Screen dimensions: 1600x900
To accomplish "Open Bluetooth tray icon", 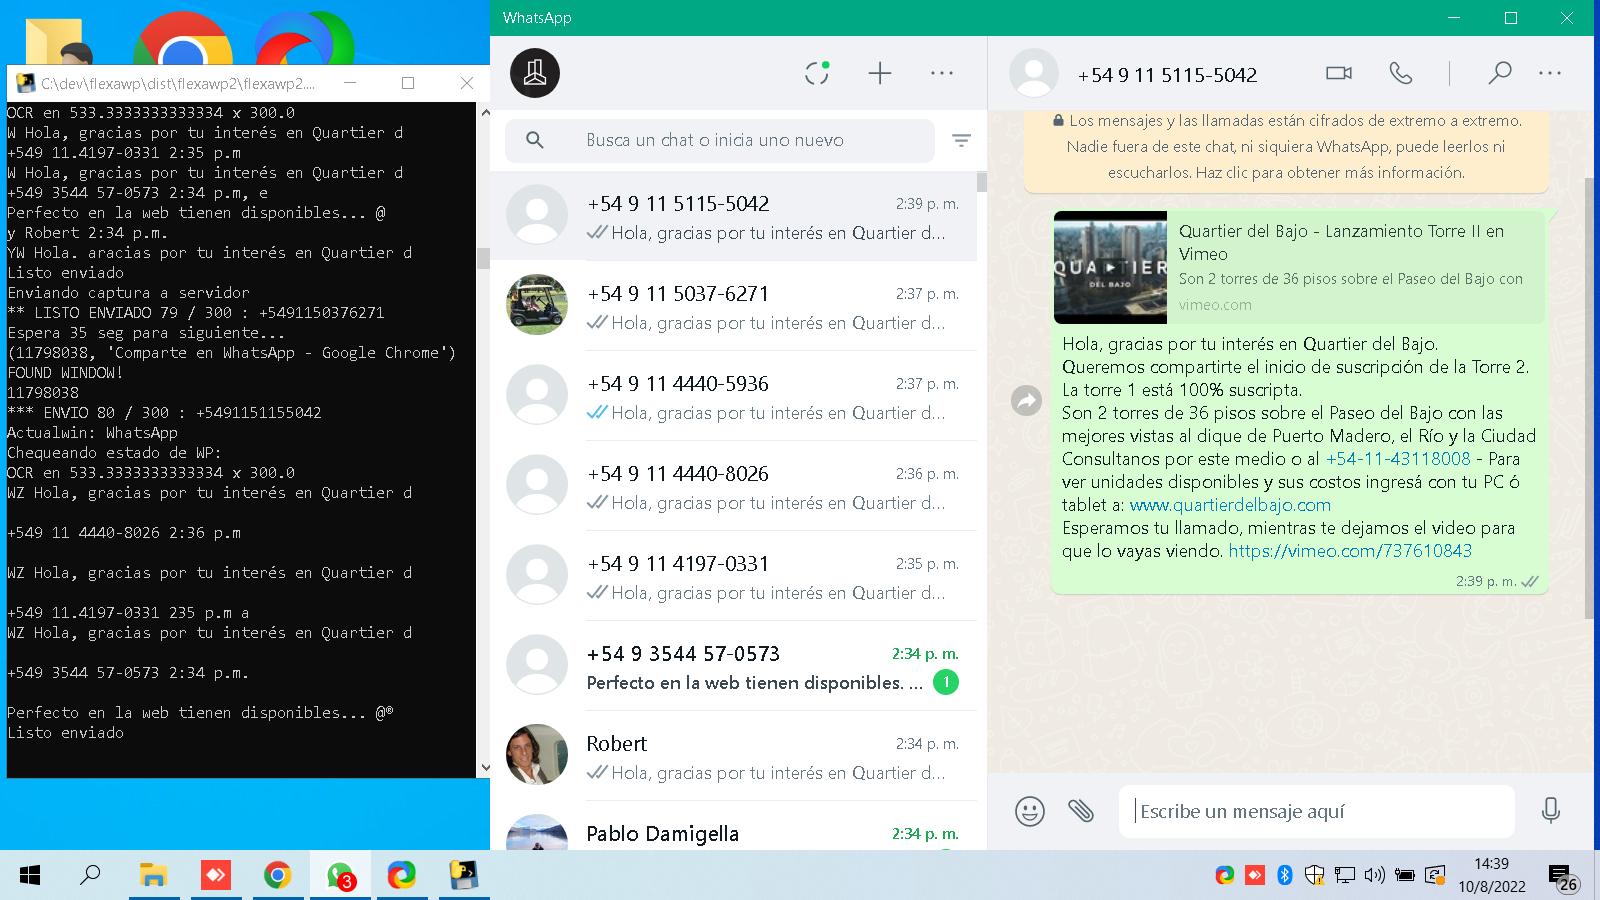I will point(1285,876).
